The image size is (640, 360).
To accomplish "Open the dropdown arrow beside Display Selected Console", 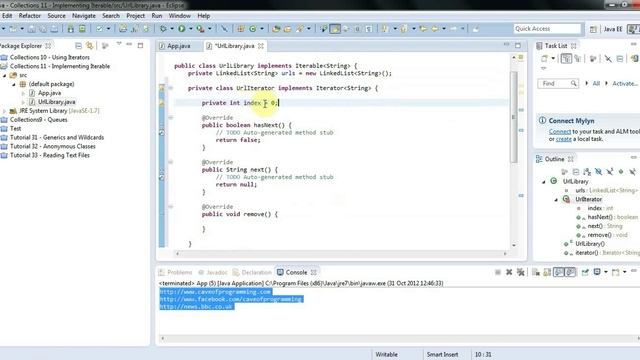I will [605, 272].
